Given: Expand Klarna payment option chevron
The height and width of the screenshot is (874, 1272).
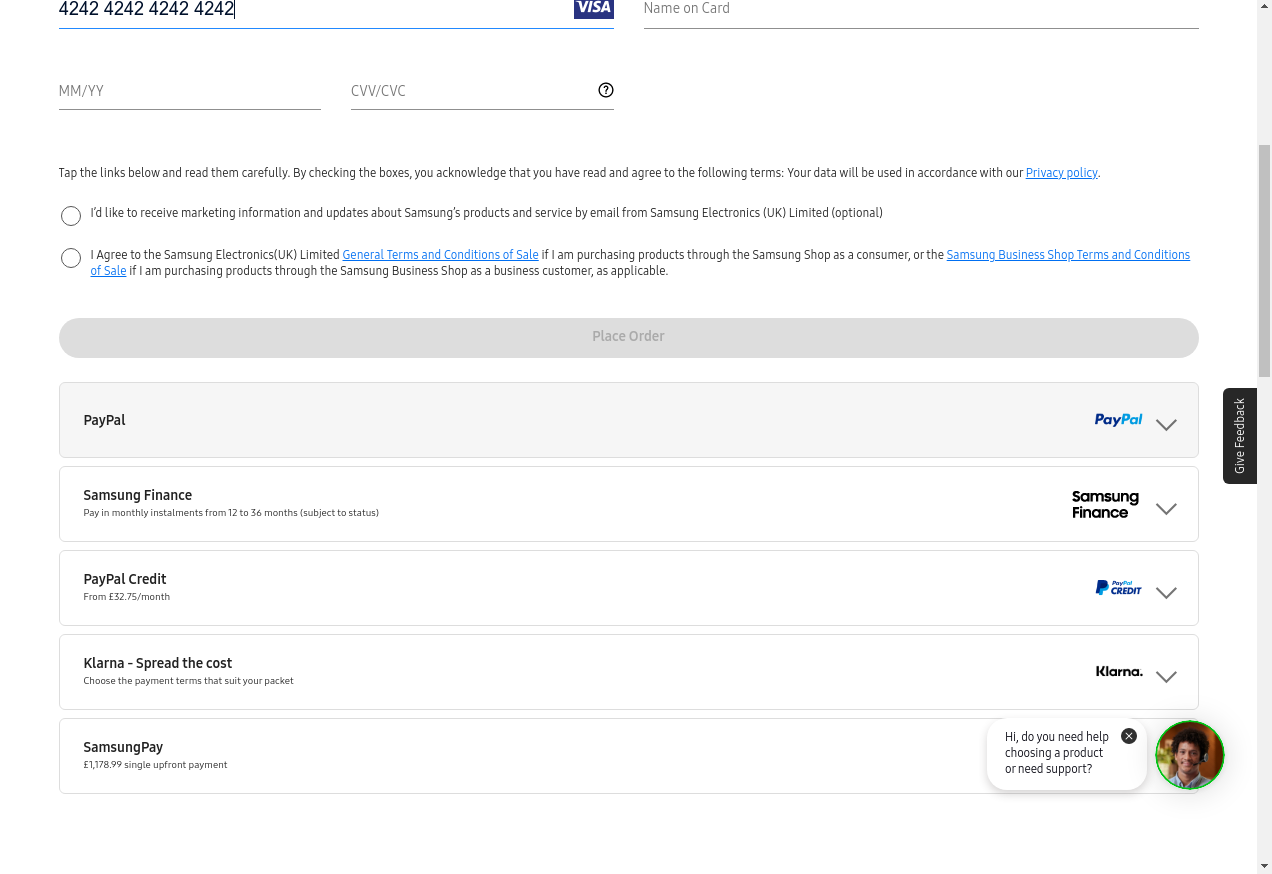Looking at the screenshot, I should [1166, 676].
